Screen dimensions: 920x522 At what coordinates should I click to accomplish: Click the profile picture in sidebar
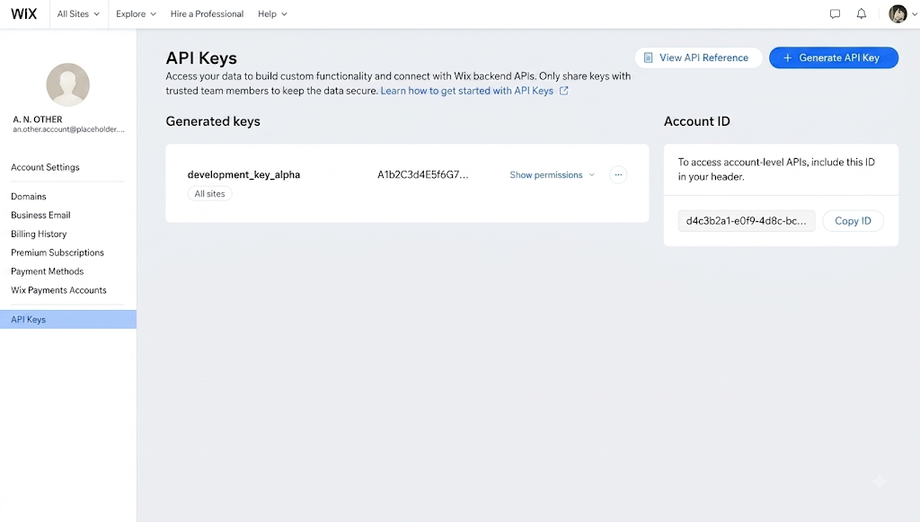pos(68,85)
